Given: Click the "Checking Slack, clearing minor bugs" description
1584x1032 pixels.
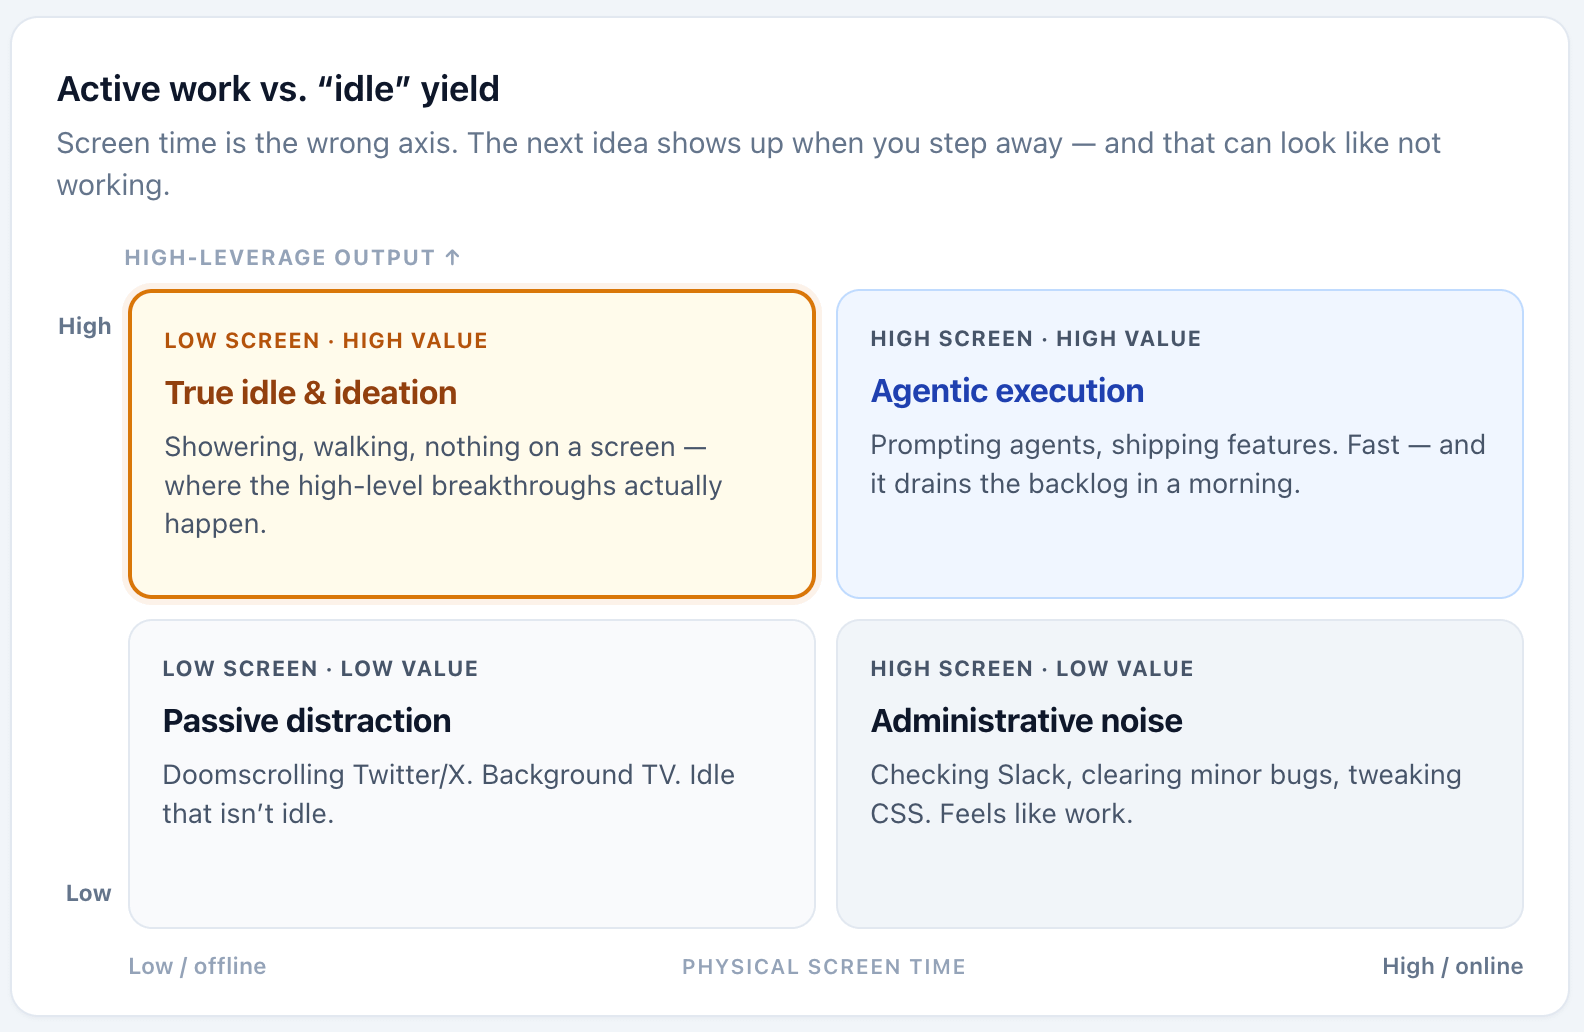Looking at the screenshot, I should pyautogui.click(x=1165, y=794).
